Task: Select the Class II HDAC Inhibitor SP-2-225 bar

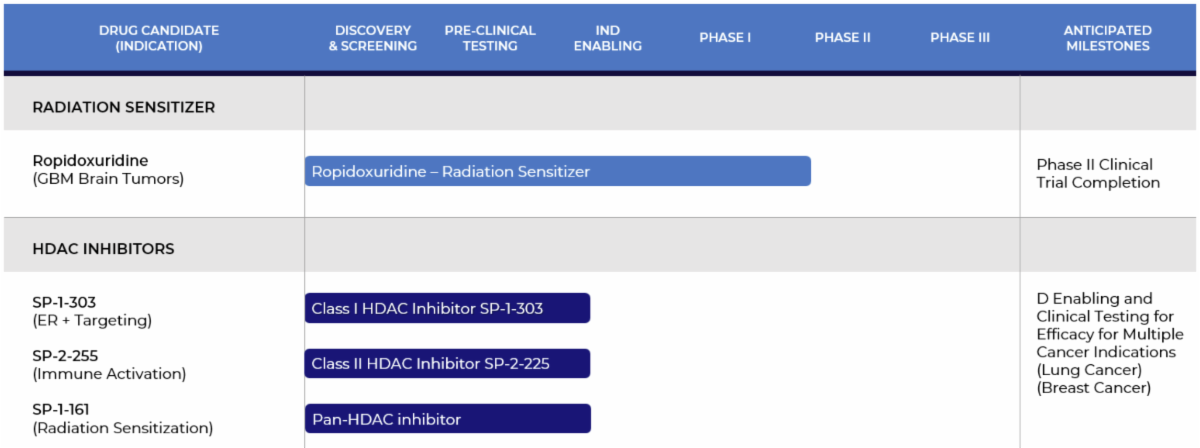Action: 447,363
